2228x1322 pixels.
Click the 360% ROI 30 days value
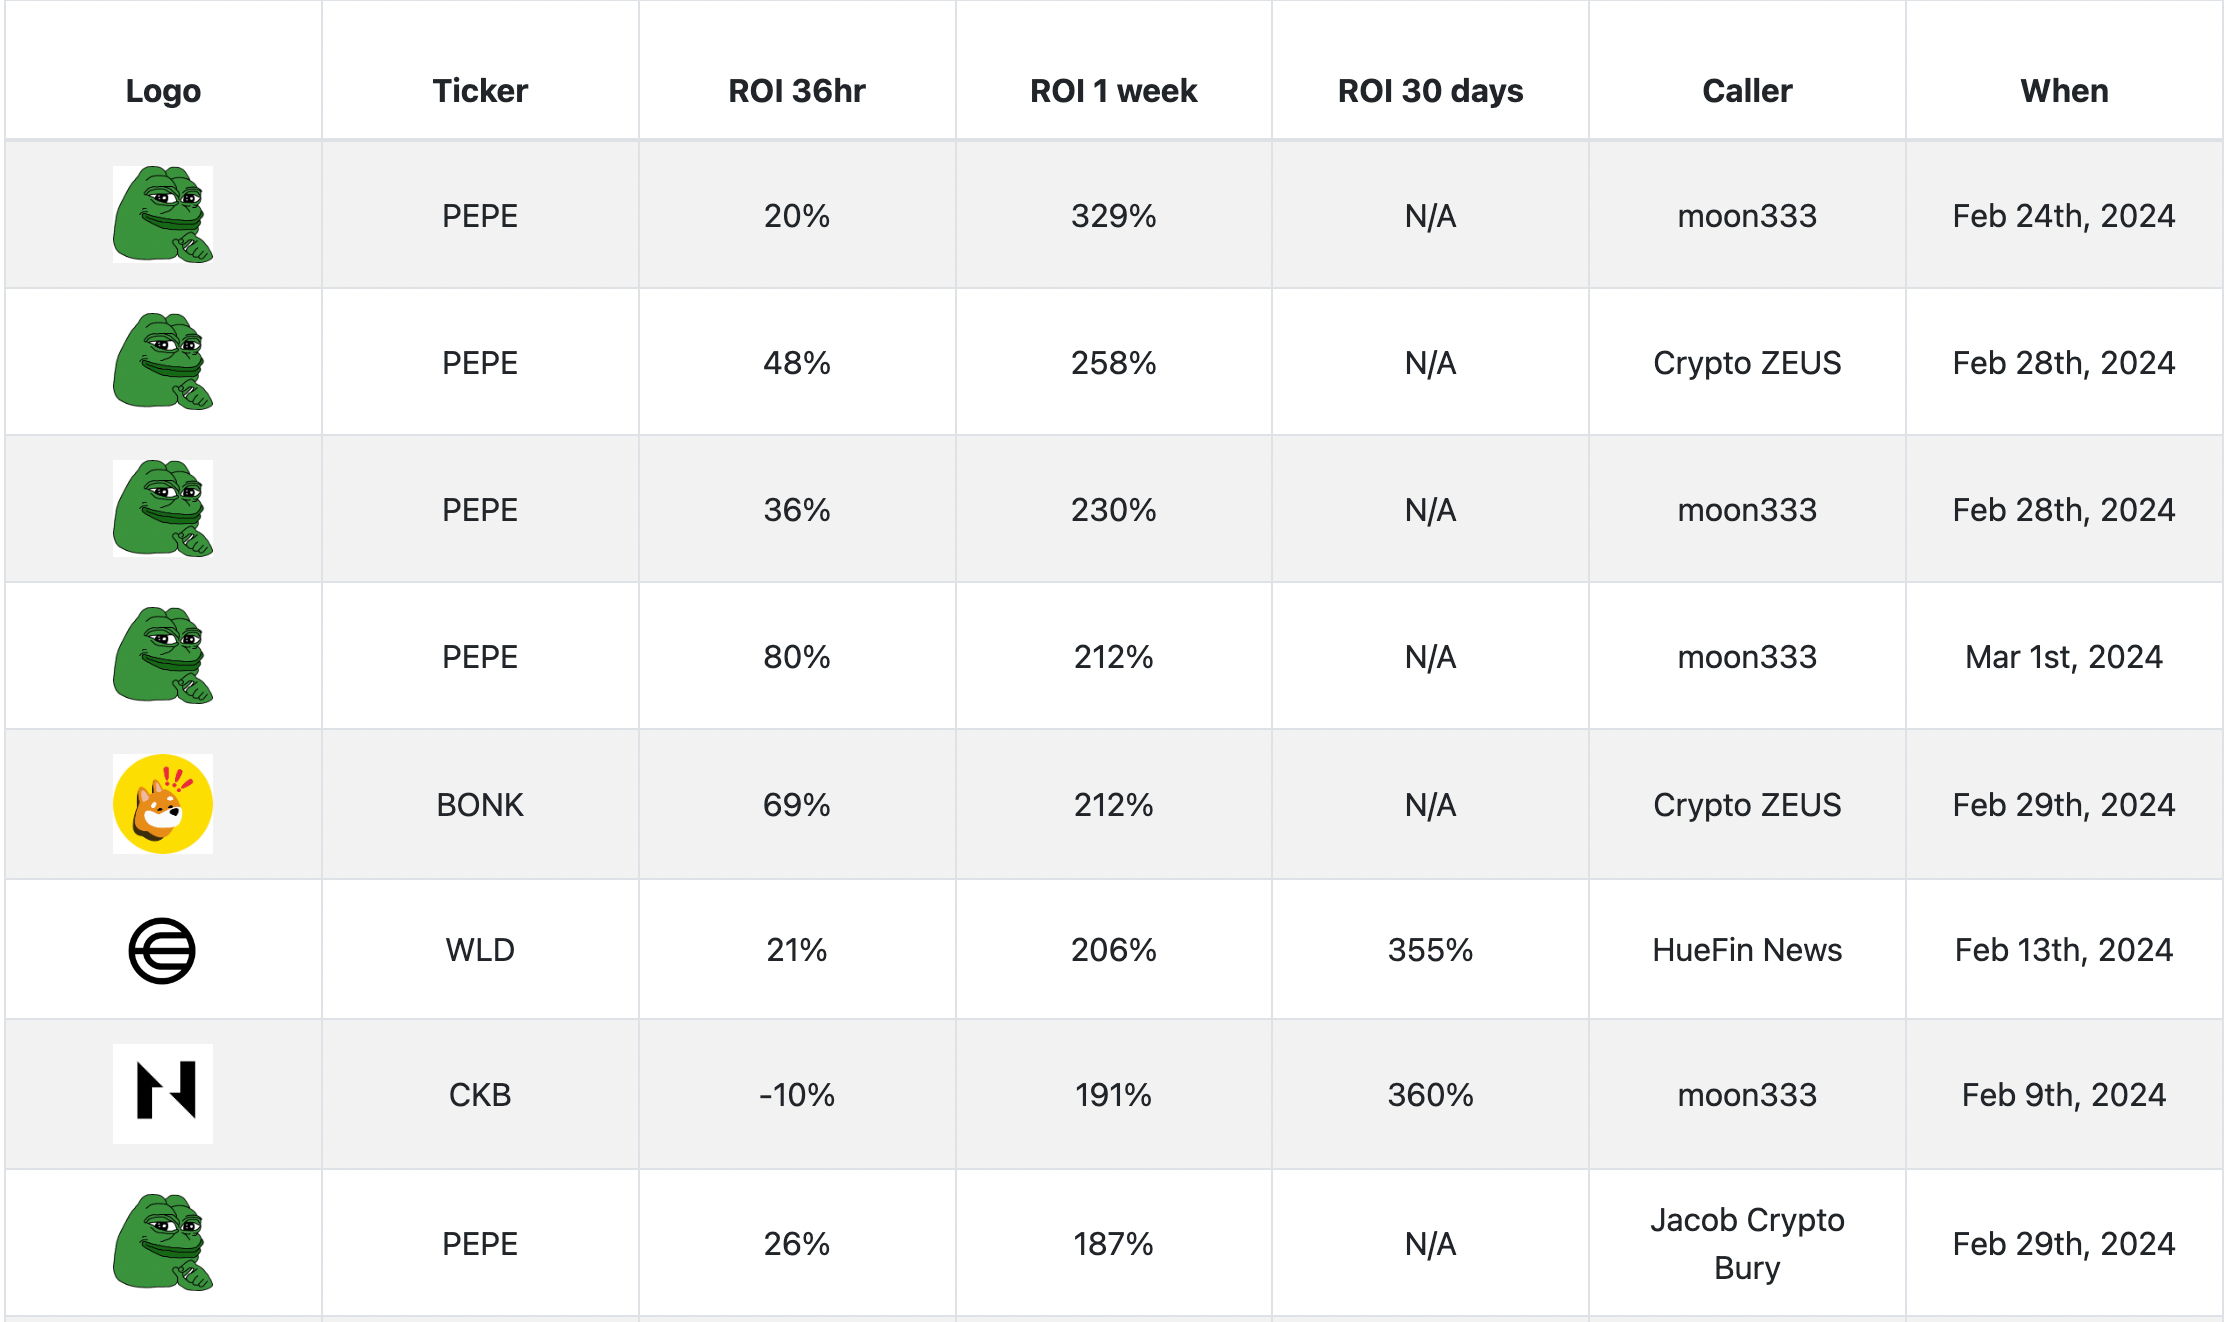(1431, 1095)
